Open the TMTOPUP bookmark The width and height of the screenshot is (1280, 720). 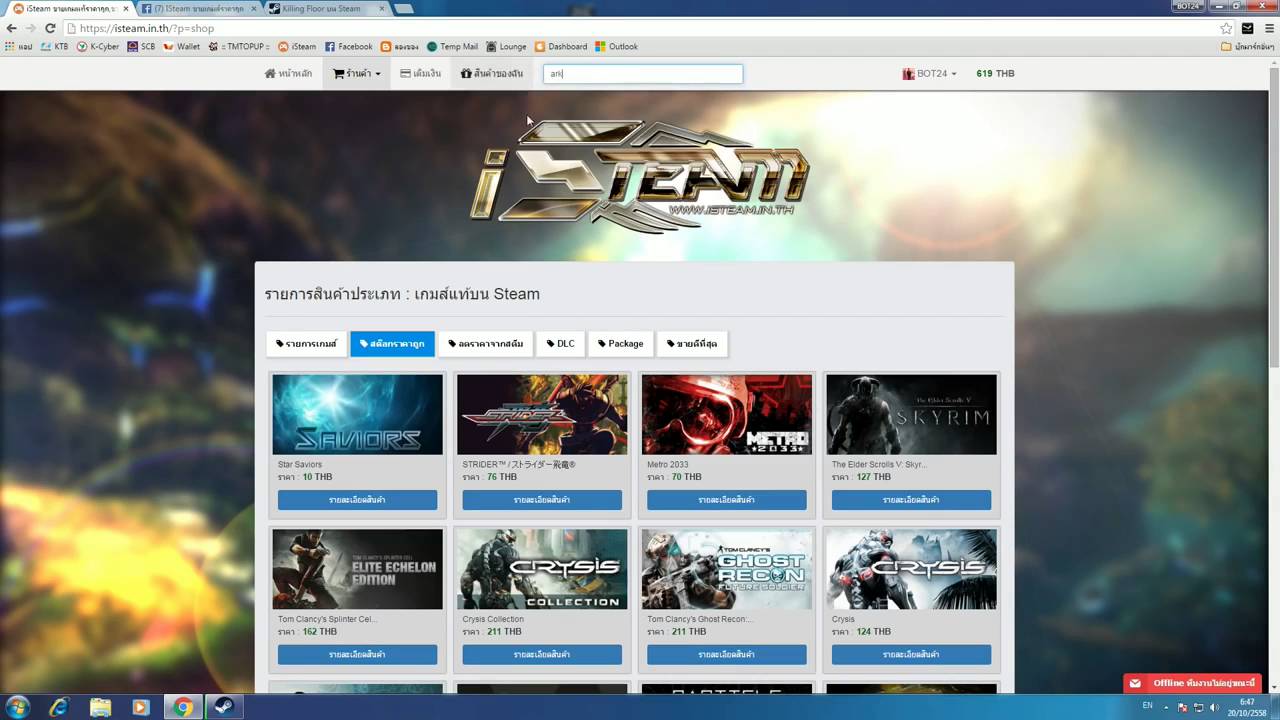[x=239, y=46]
